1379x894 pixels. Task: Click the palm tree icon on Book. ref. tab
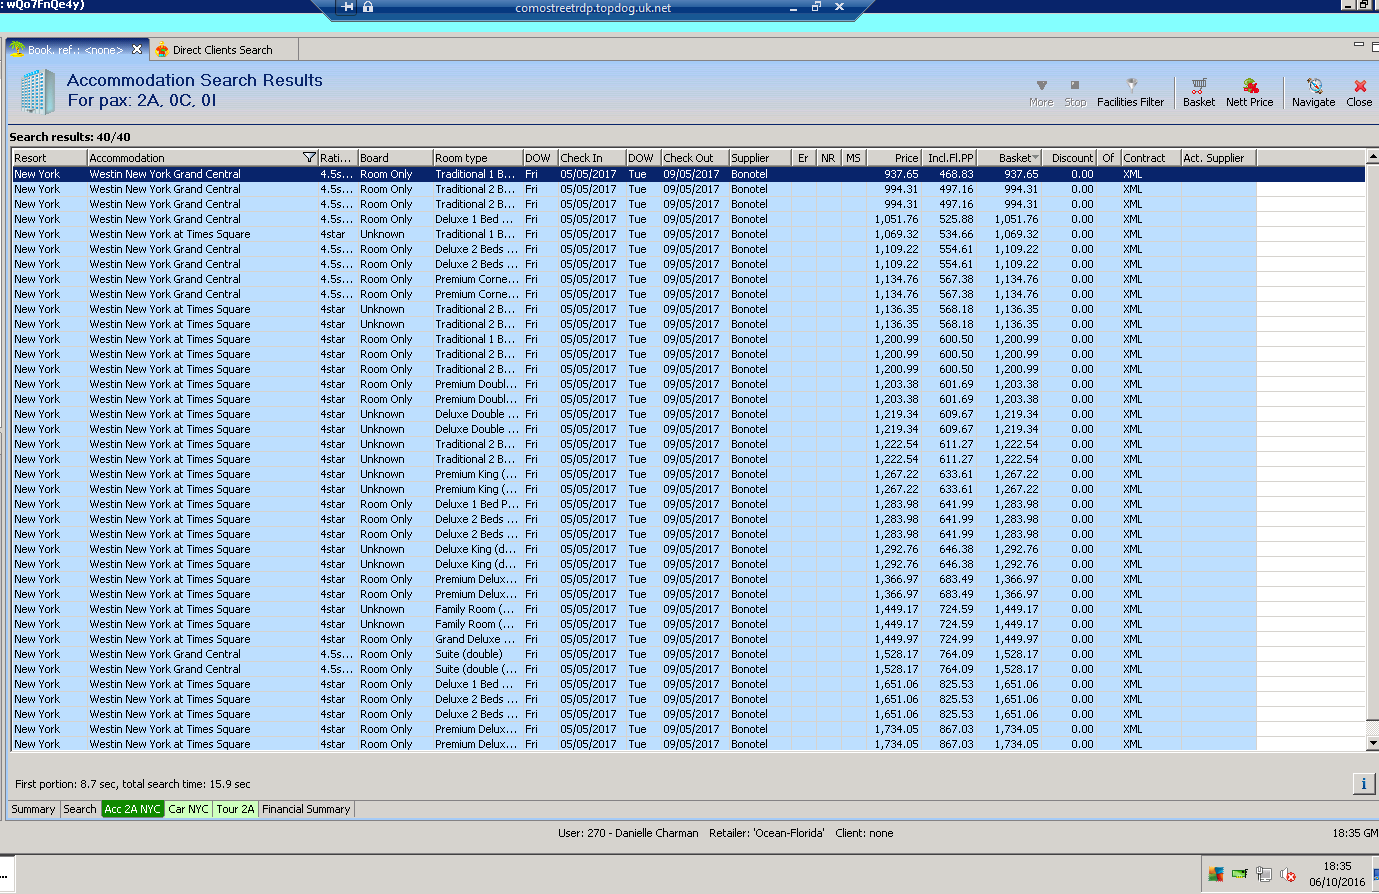pos(17,49)
